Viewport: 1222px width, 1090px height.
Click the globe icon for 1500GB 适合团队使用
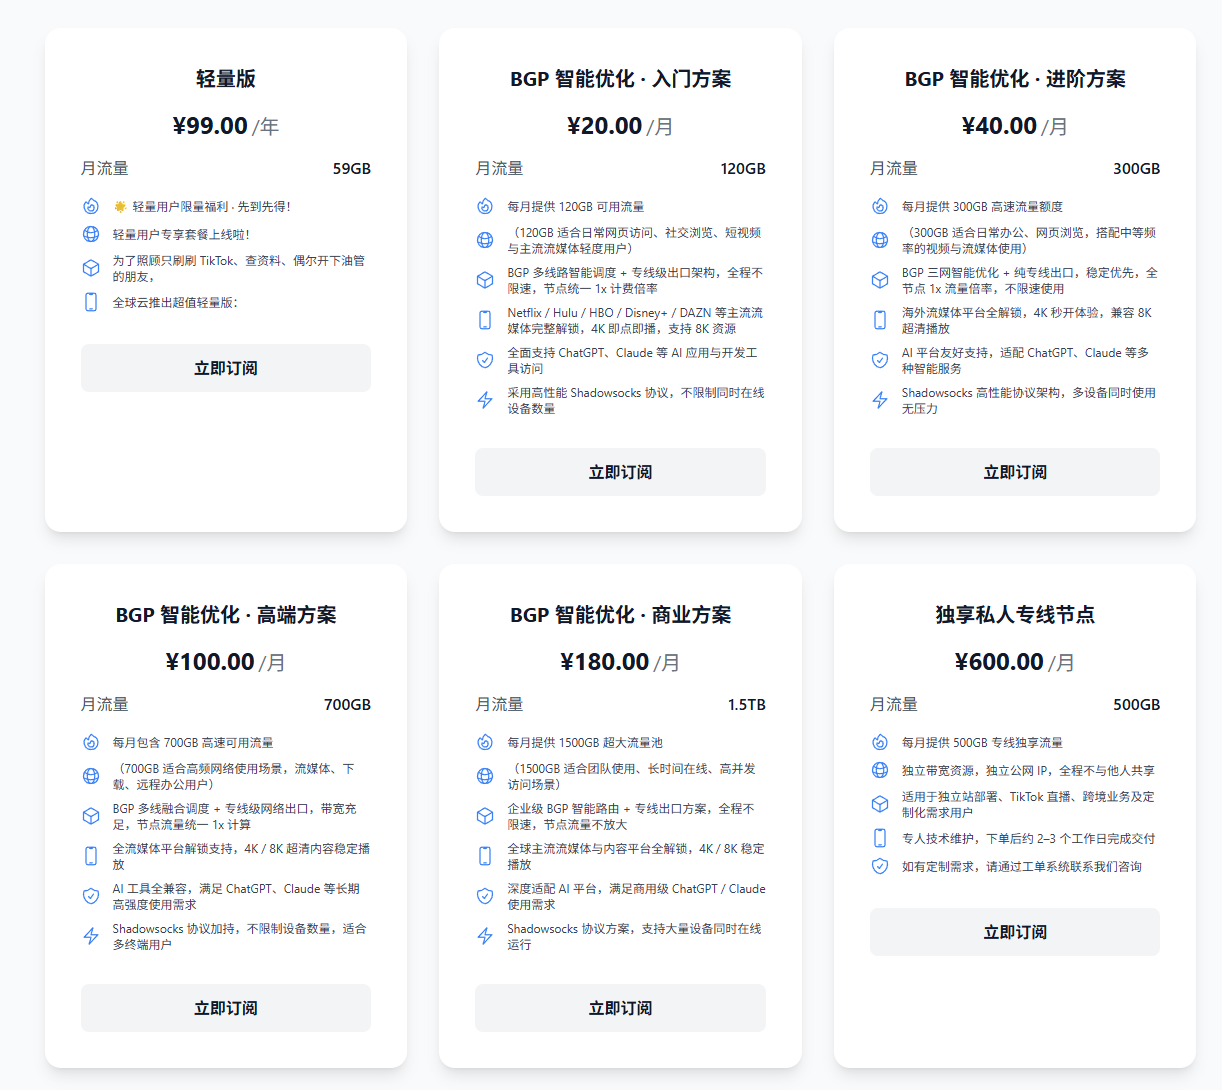click(x=485, y=774)
